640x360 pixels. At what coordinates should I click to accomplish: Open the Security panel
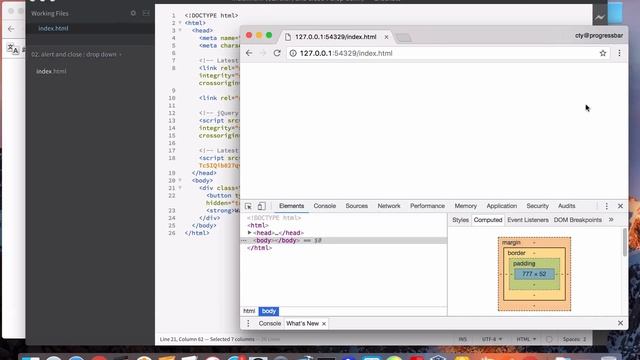(x=537, y=206)
